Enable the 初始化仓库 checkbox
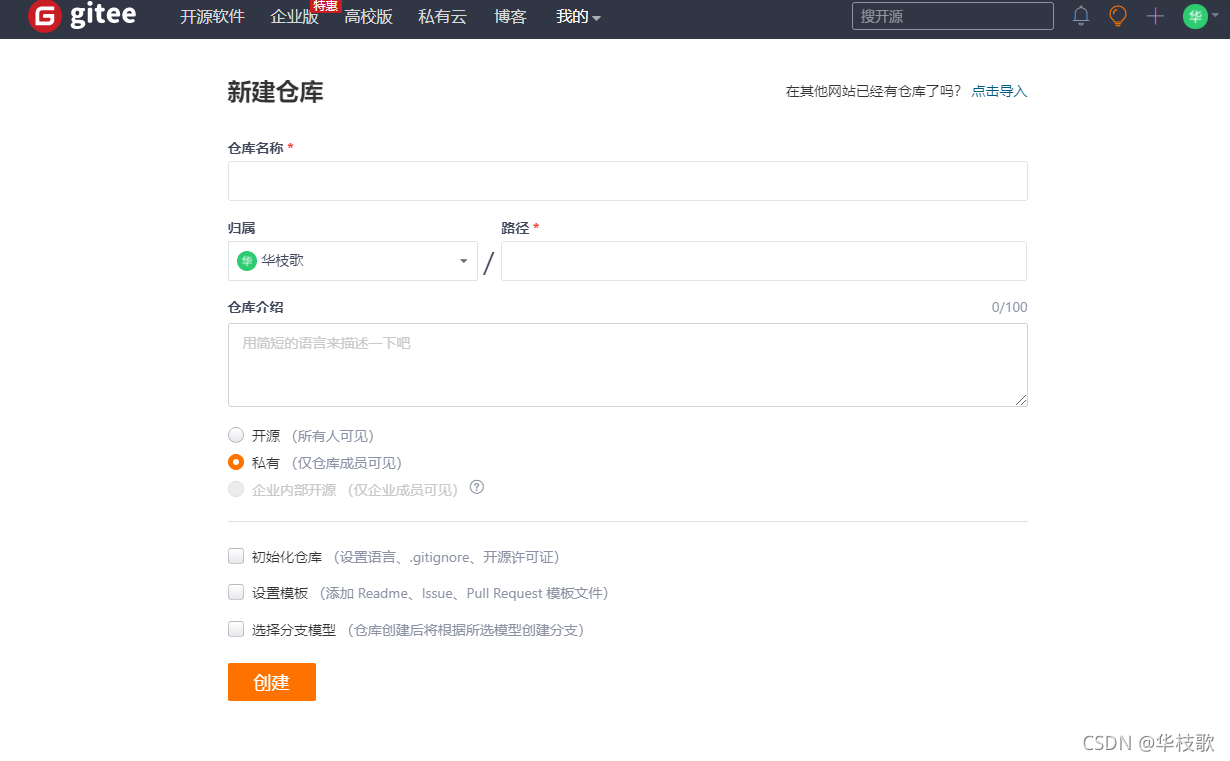Viewport: 1230px width, 761px height. (x=235, y=555)
